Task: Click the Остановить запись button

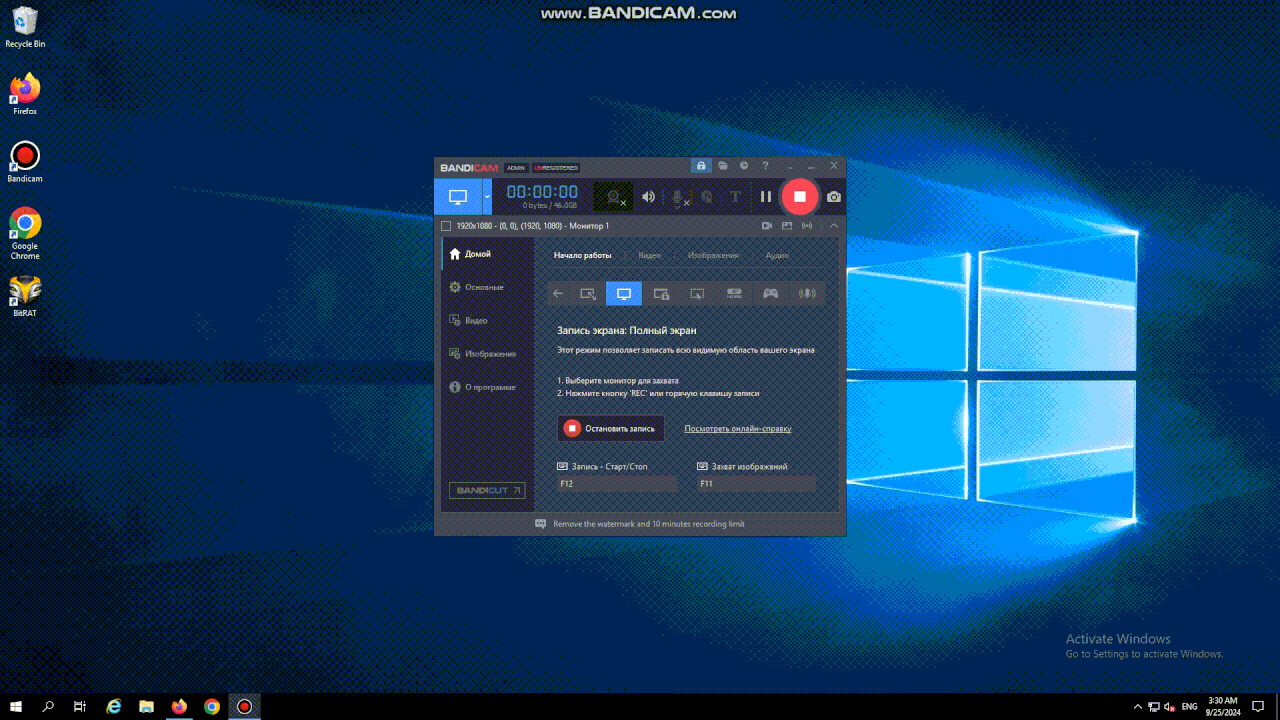Action: tap(611, 428)
